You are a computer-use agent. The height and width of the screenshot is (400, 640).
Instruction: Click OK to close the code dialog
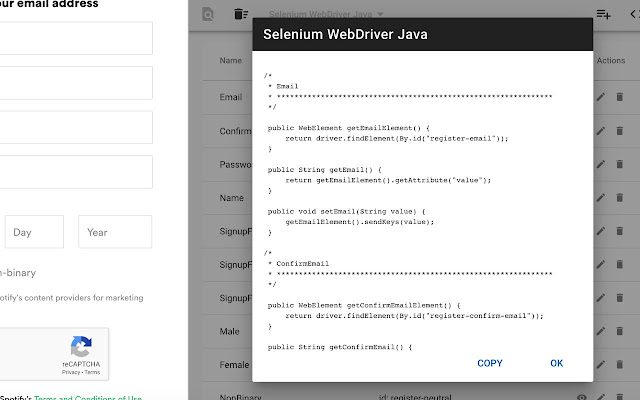click(556, 363)
